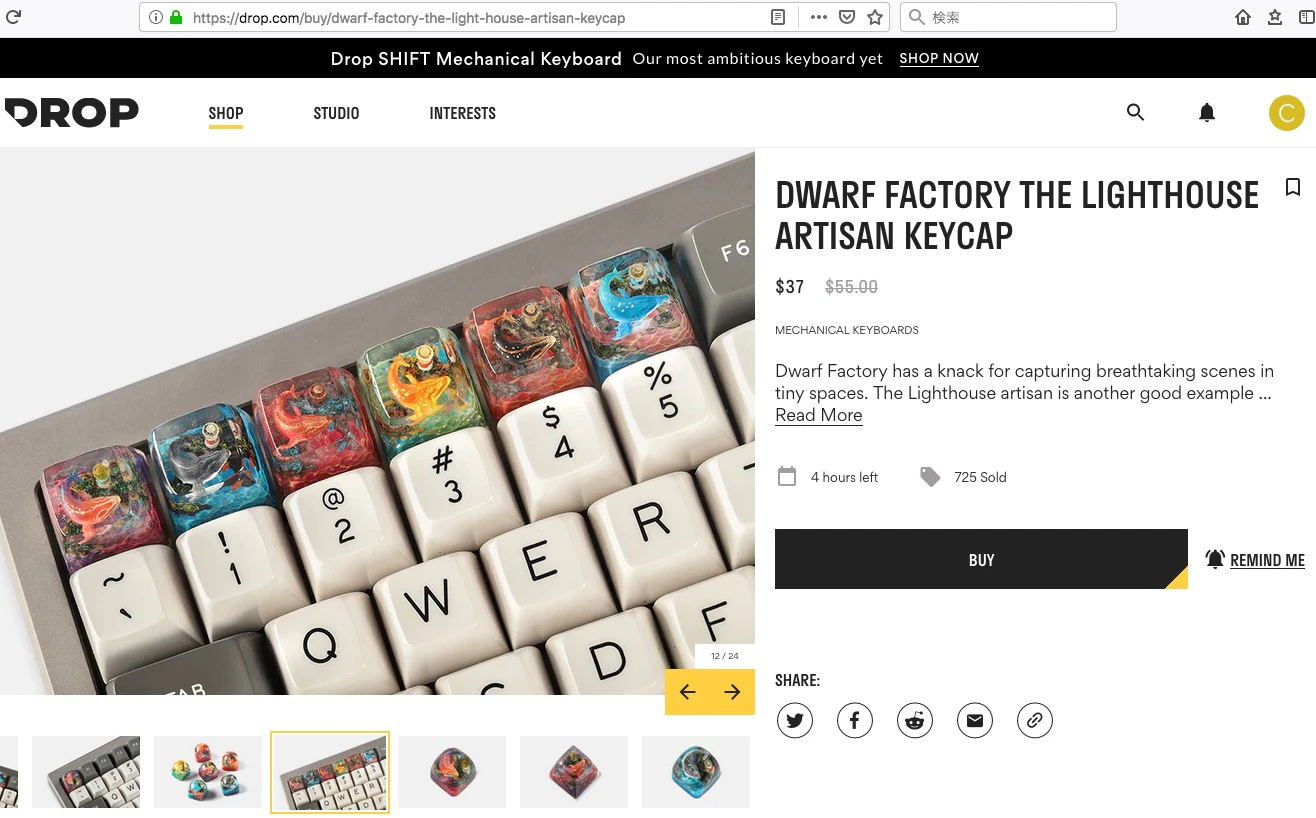Expand description with Read More

818,415
